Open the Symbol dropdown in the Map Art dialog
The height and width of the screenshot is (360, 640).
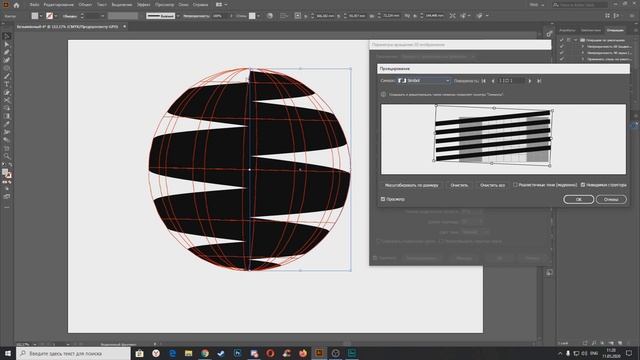coord(424,81)
